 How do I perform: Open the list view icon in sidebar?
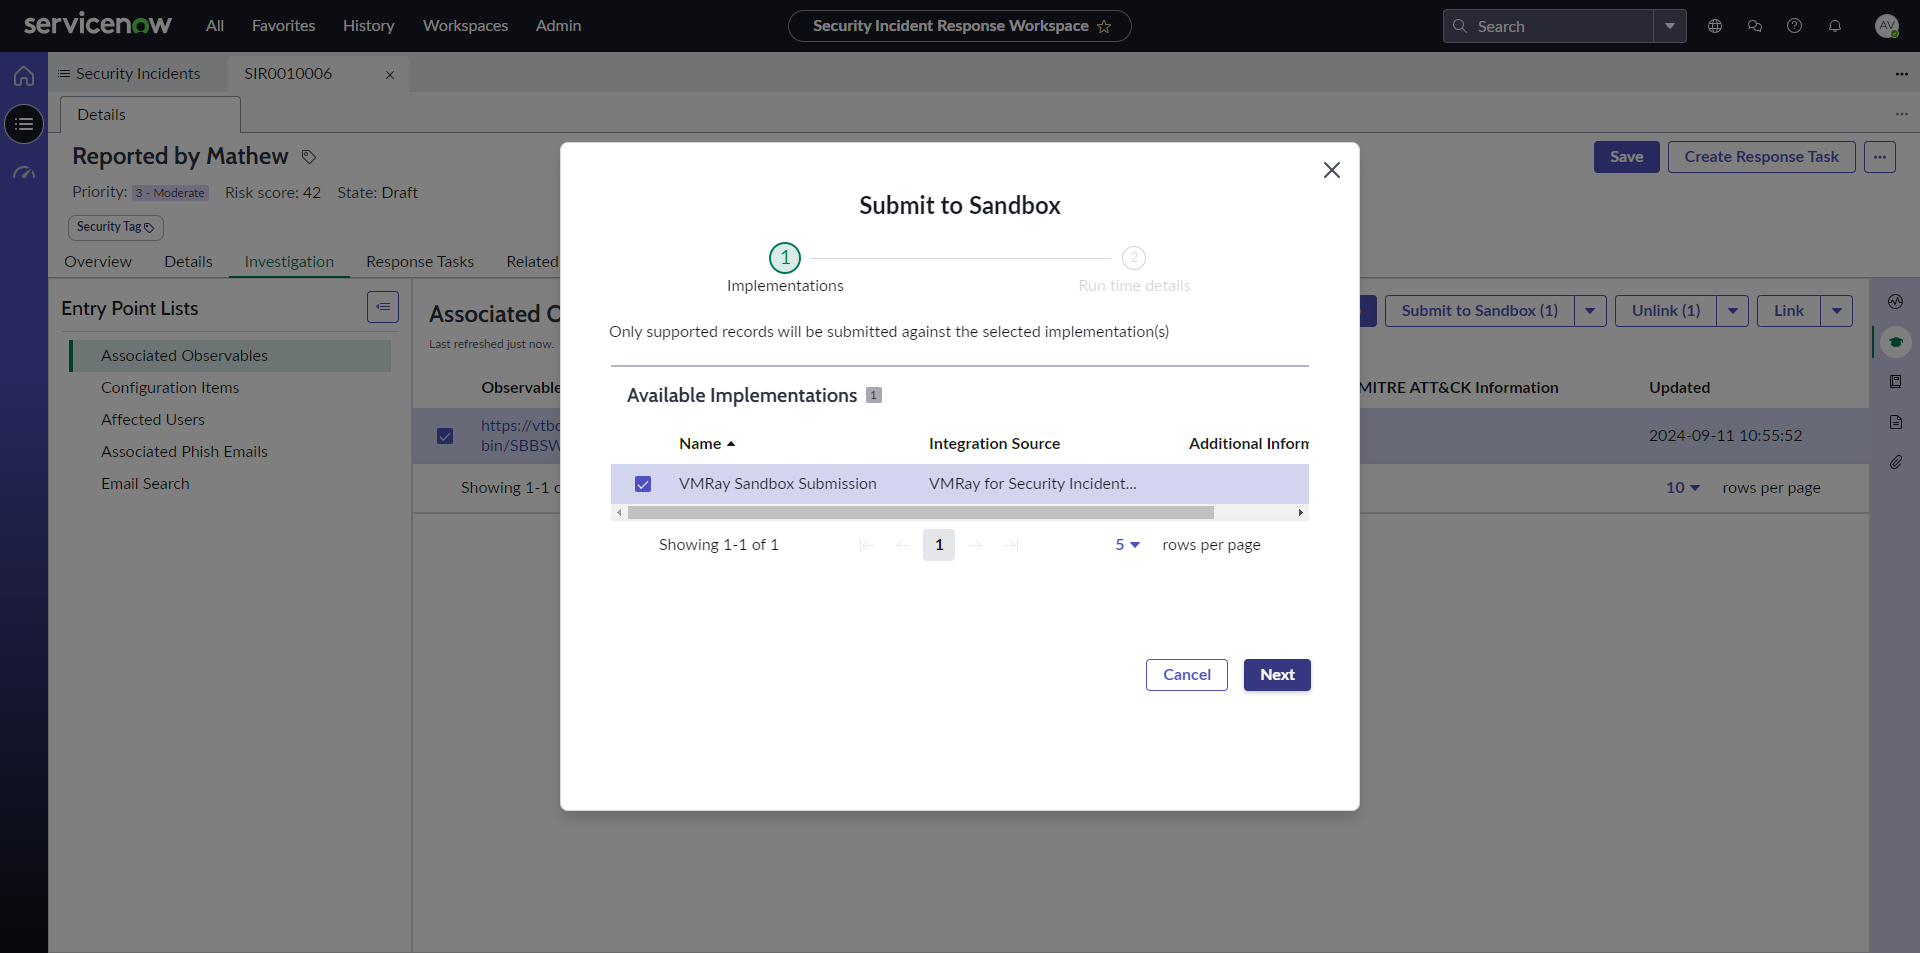(24, 124)
